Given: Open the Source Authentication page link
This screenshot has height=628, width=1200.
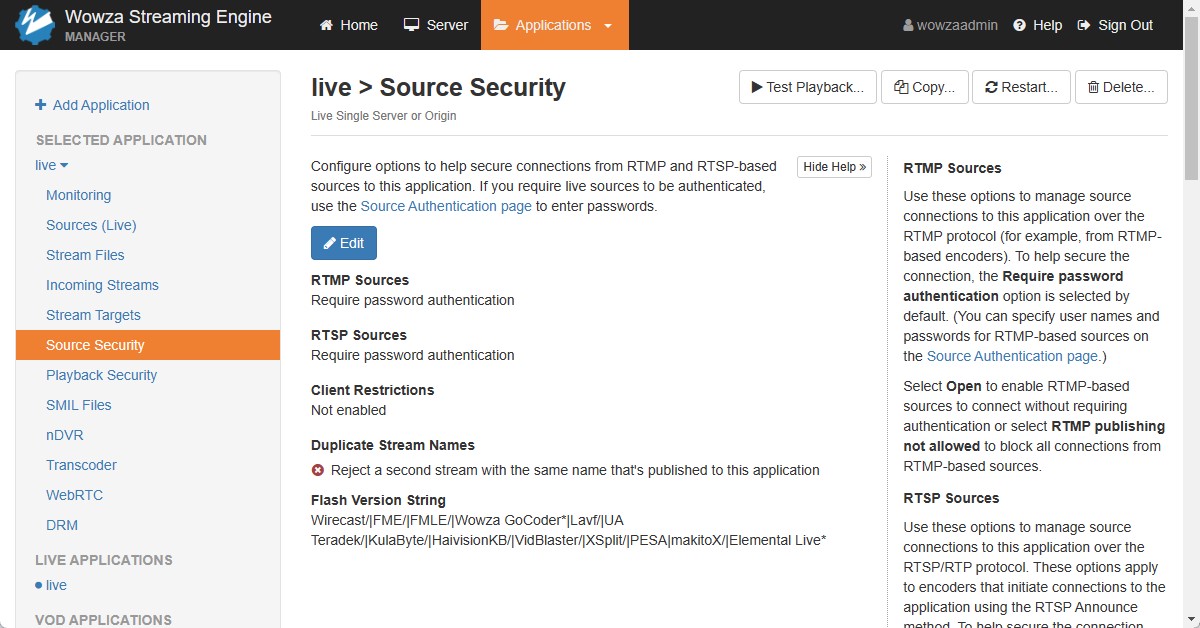Looking at the screenshot, I should click(446, 206).
